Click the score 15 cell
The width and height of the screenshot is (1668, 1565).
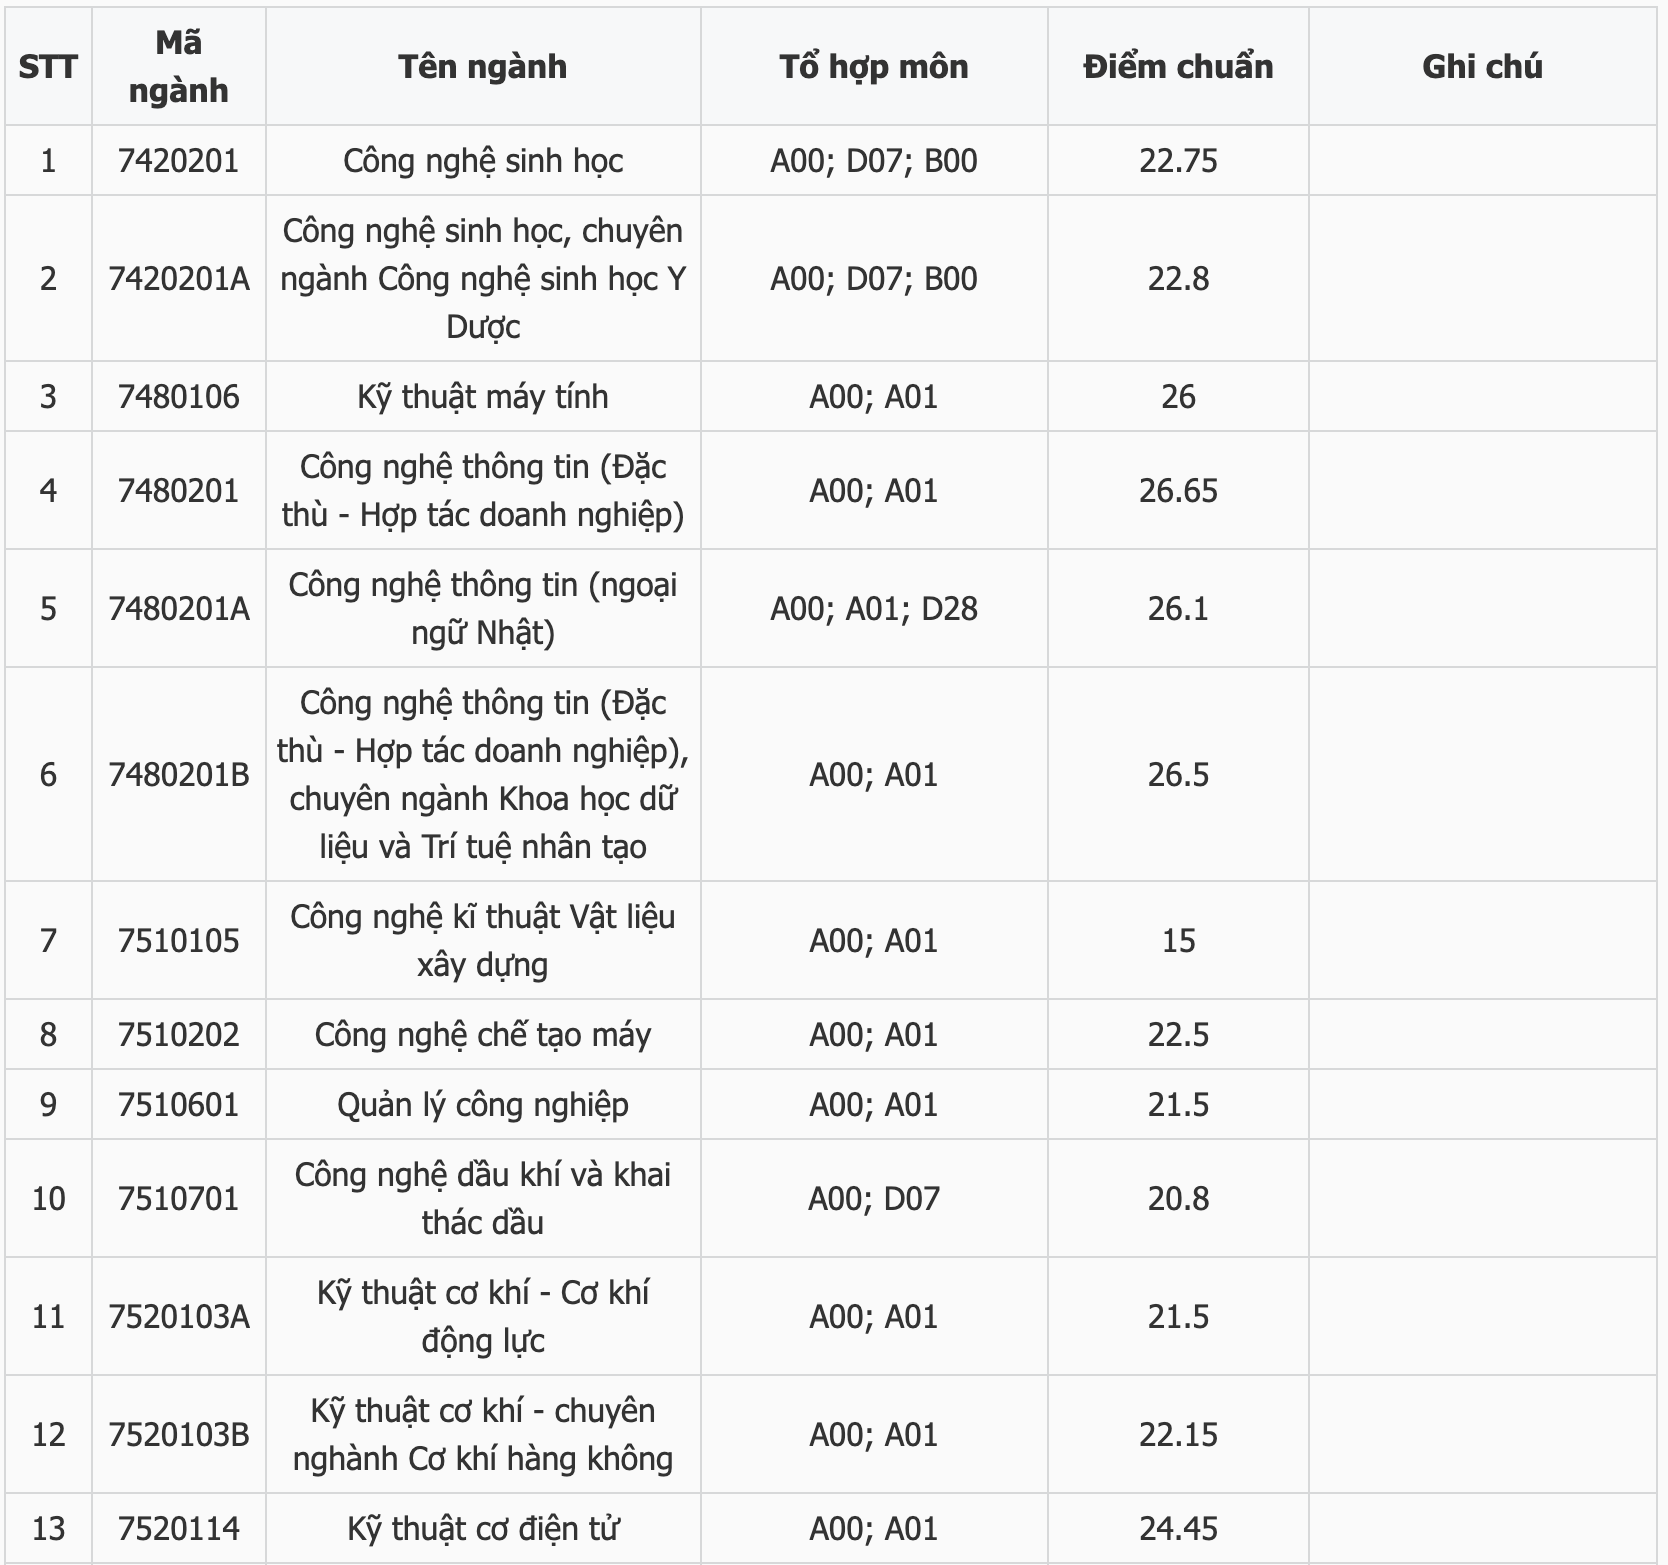tap(1178, 941)
